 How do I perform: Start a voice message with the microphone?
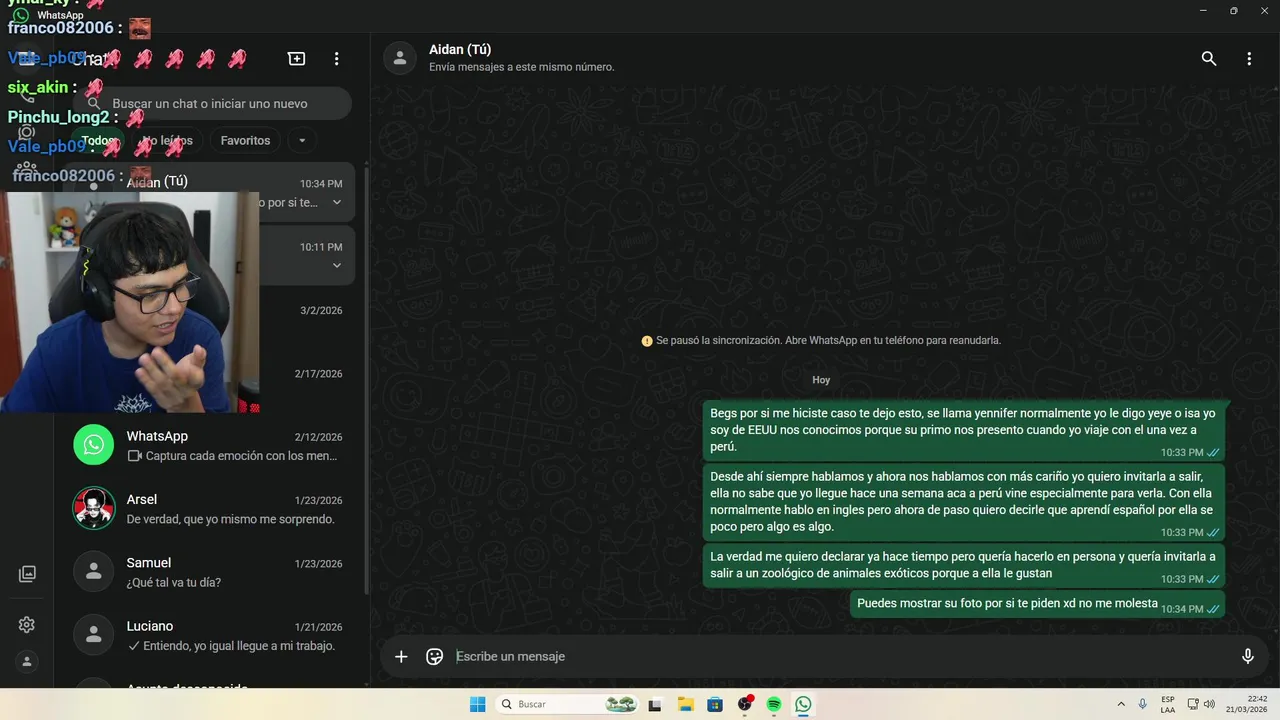1248,656
